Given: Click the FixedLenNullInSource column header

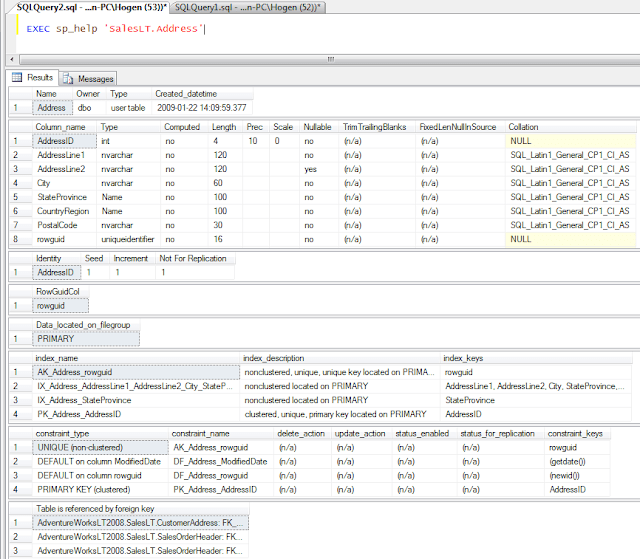Looking at the screenshot, I should (460, 127).
